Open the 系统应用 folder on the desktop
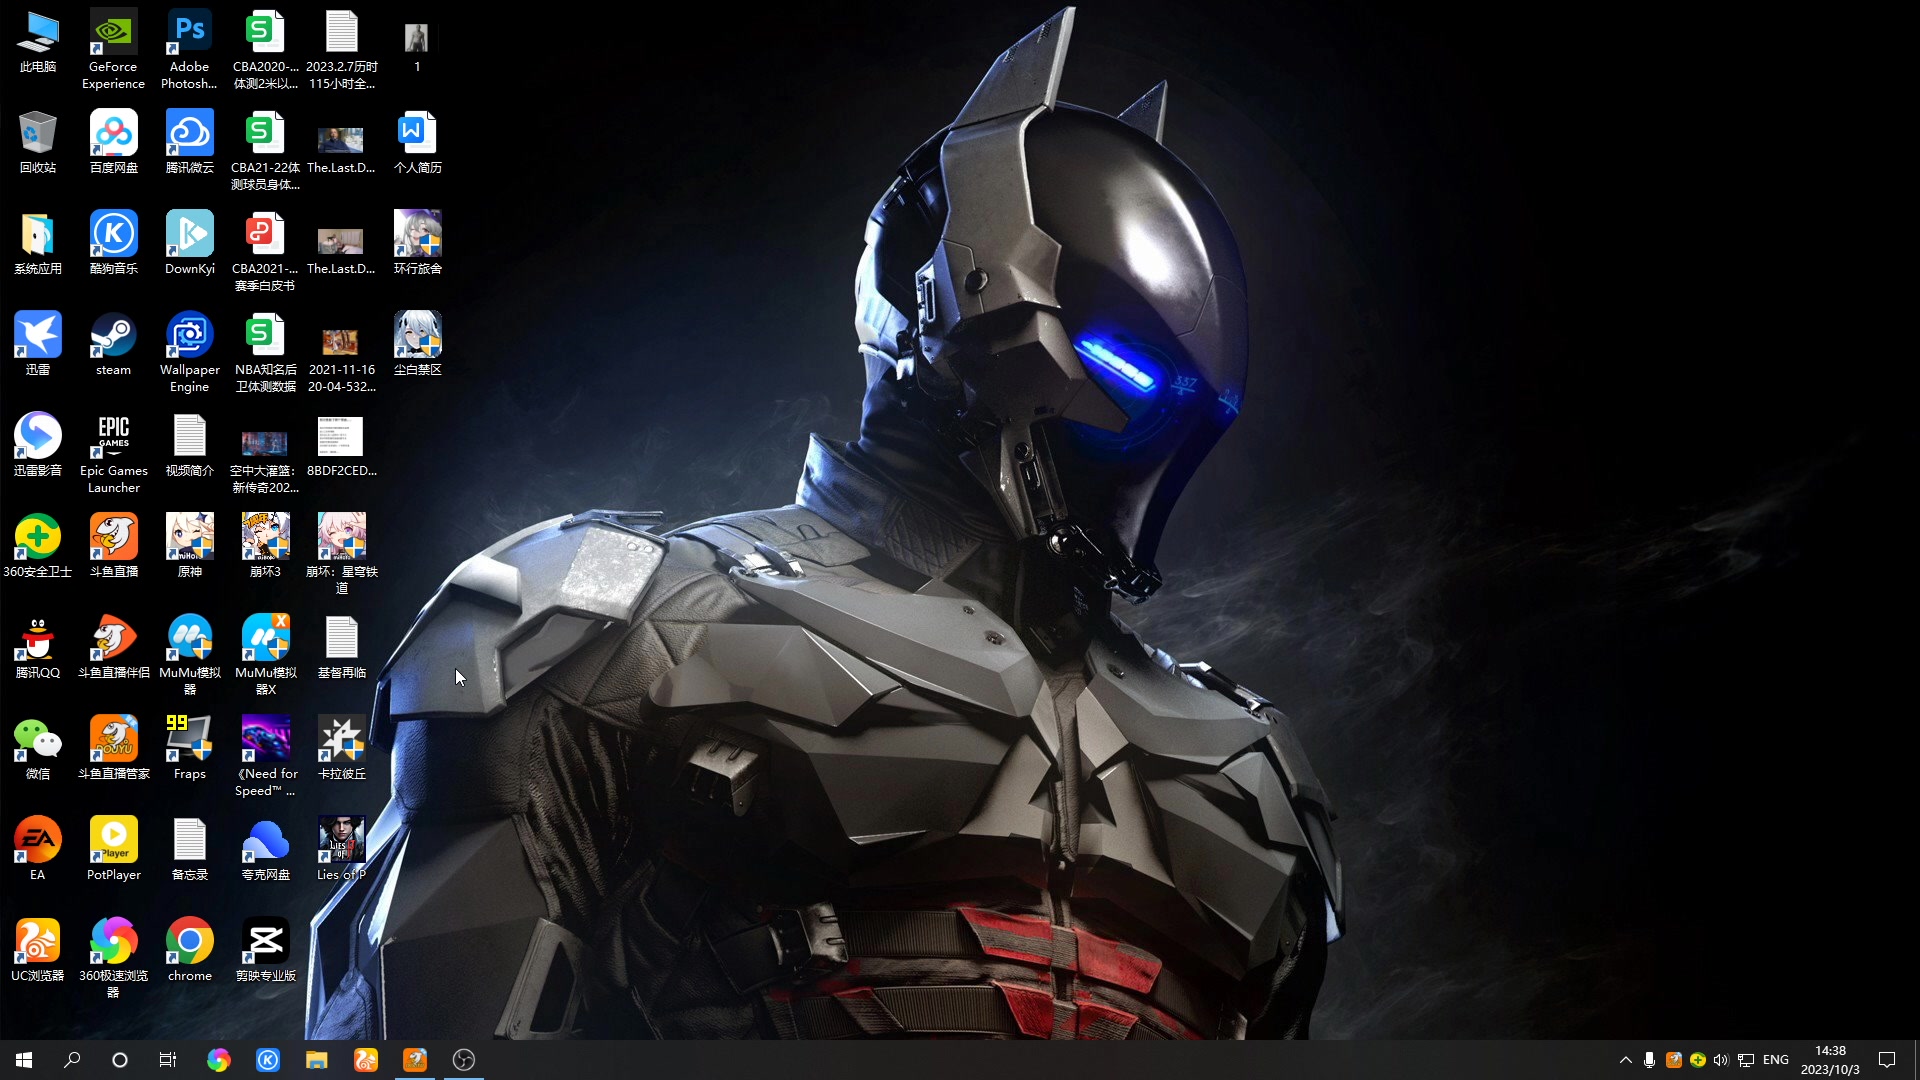This screenshot has width=1920, height=1080. point(38,244)
